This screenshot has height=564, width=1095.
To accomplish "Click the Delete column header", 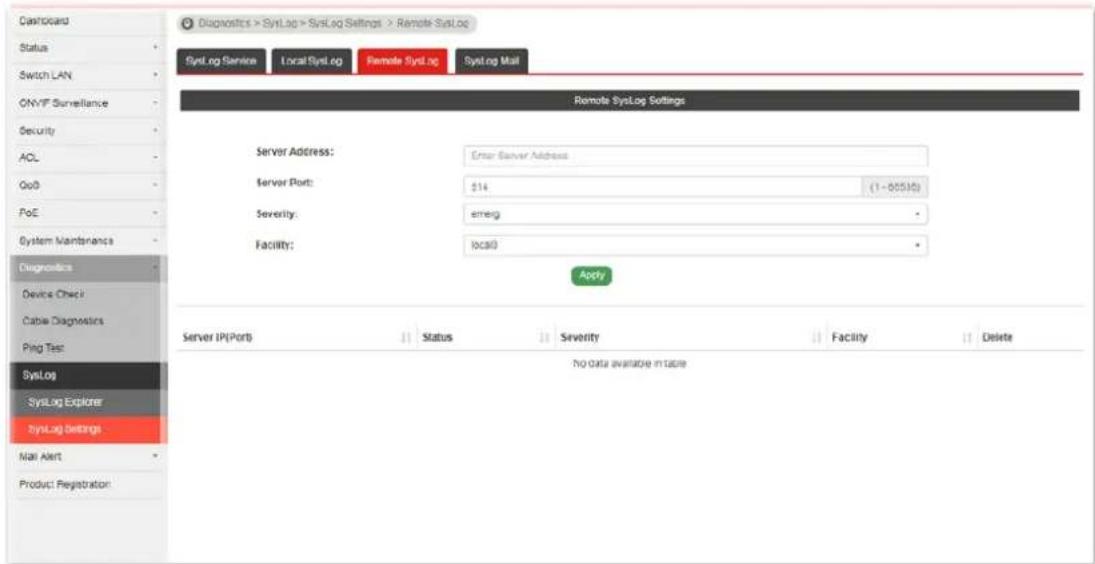I will tap(997, 338).
